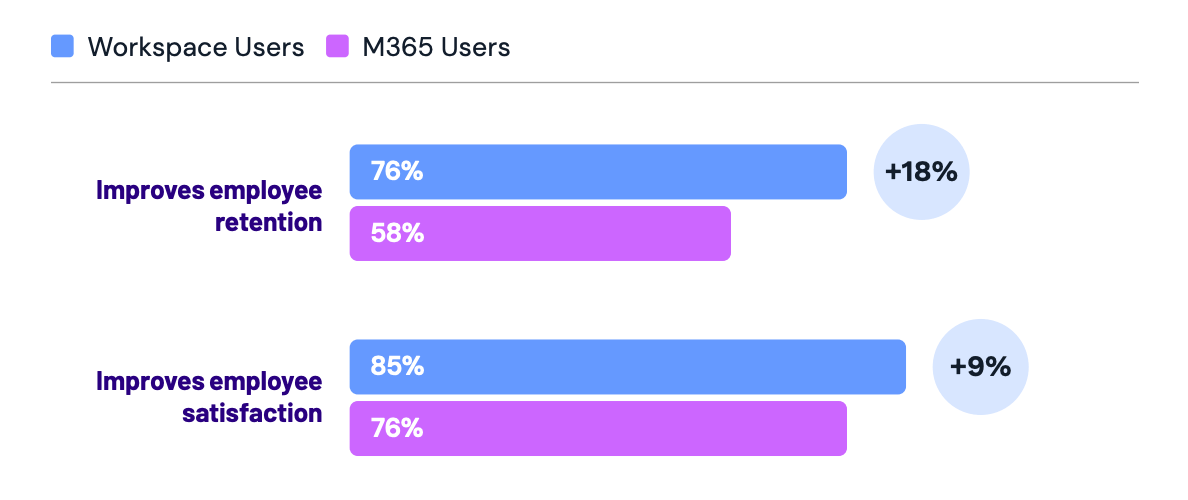1188x500 pixels.
Task: Click the 58% value text
Action: click(x=397, y=234)
